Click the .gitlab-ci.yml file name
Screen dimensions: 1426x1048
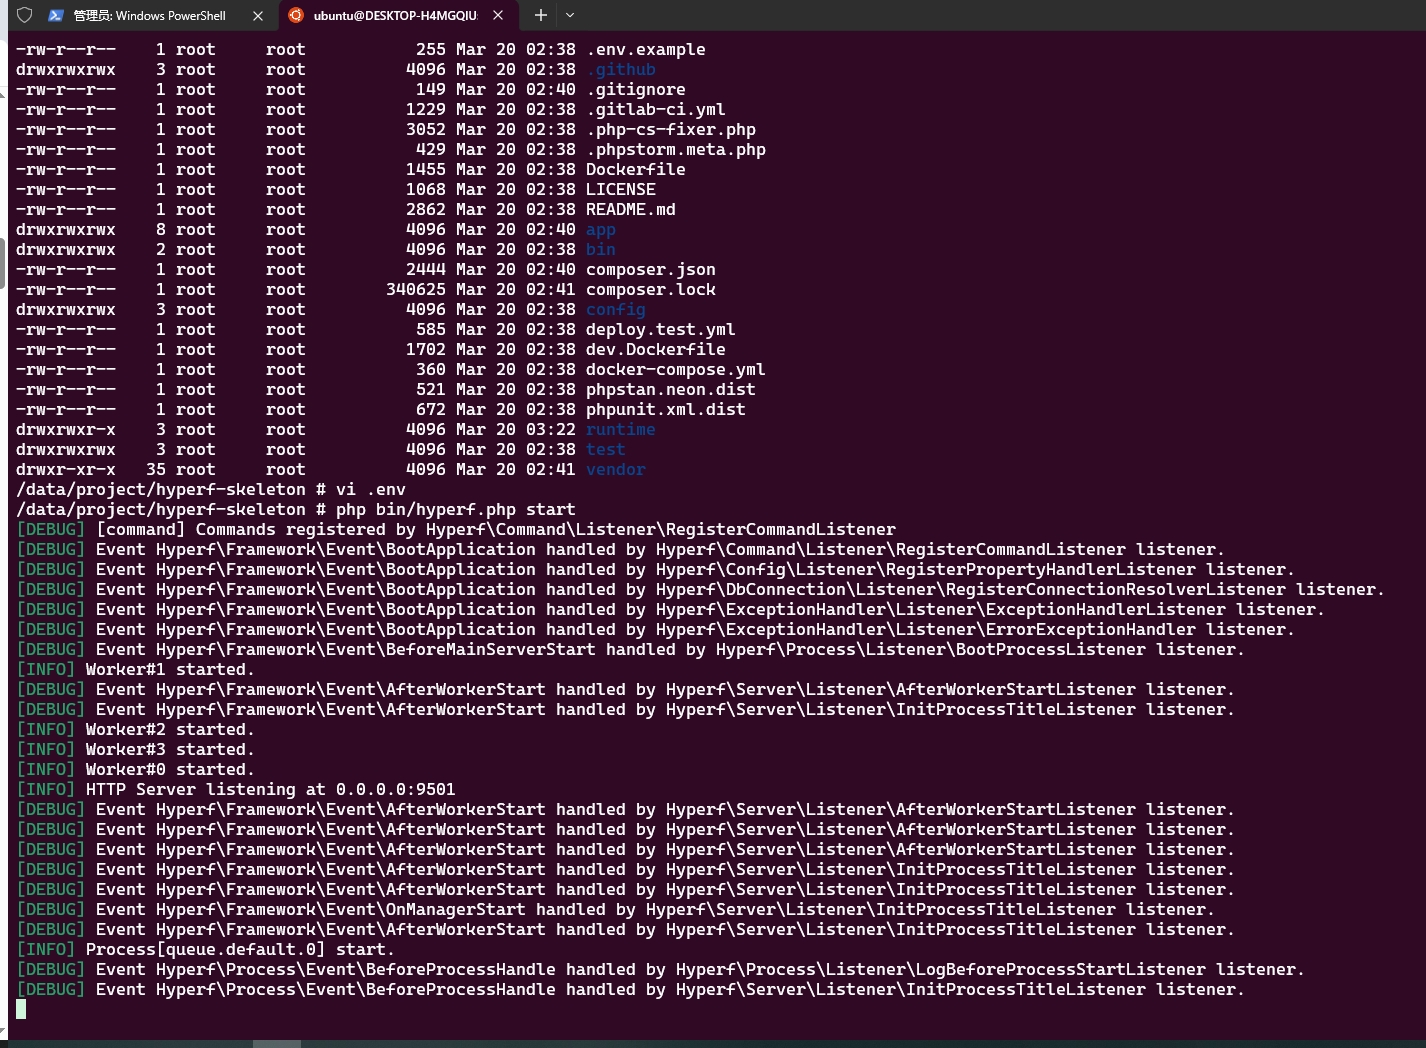pyautogui.click(x=656, y=110)
